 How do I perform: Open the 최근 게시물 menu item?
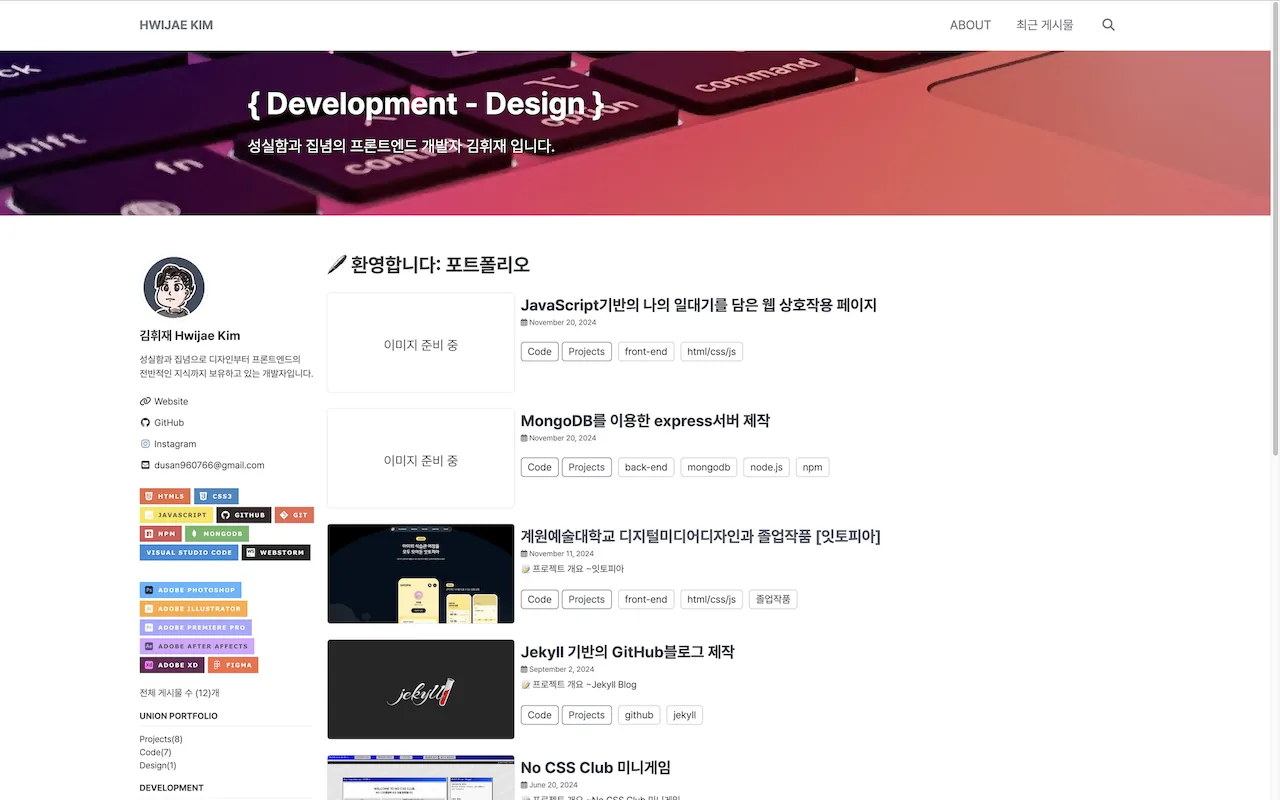point(1044,24)
